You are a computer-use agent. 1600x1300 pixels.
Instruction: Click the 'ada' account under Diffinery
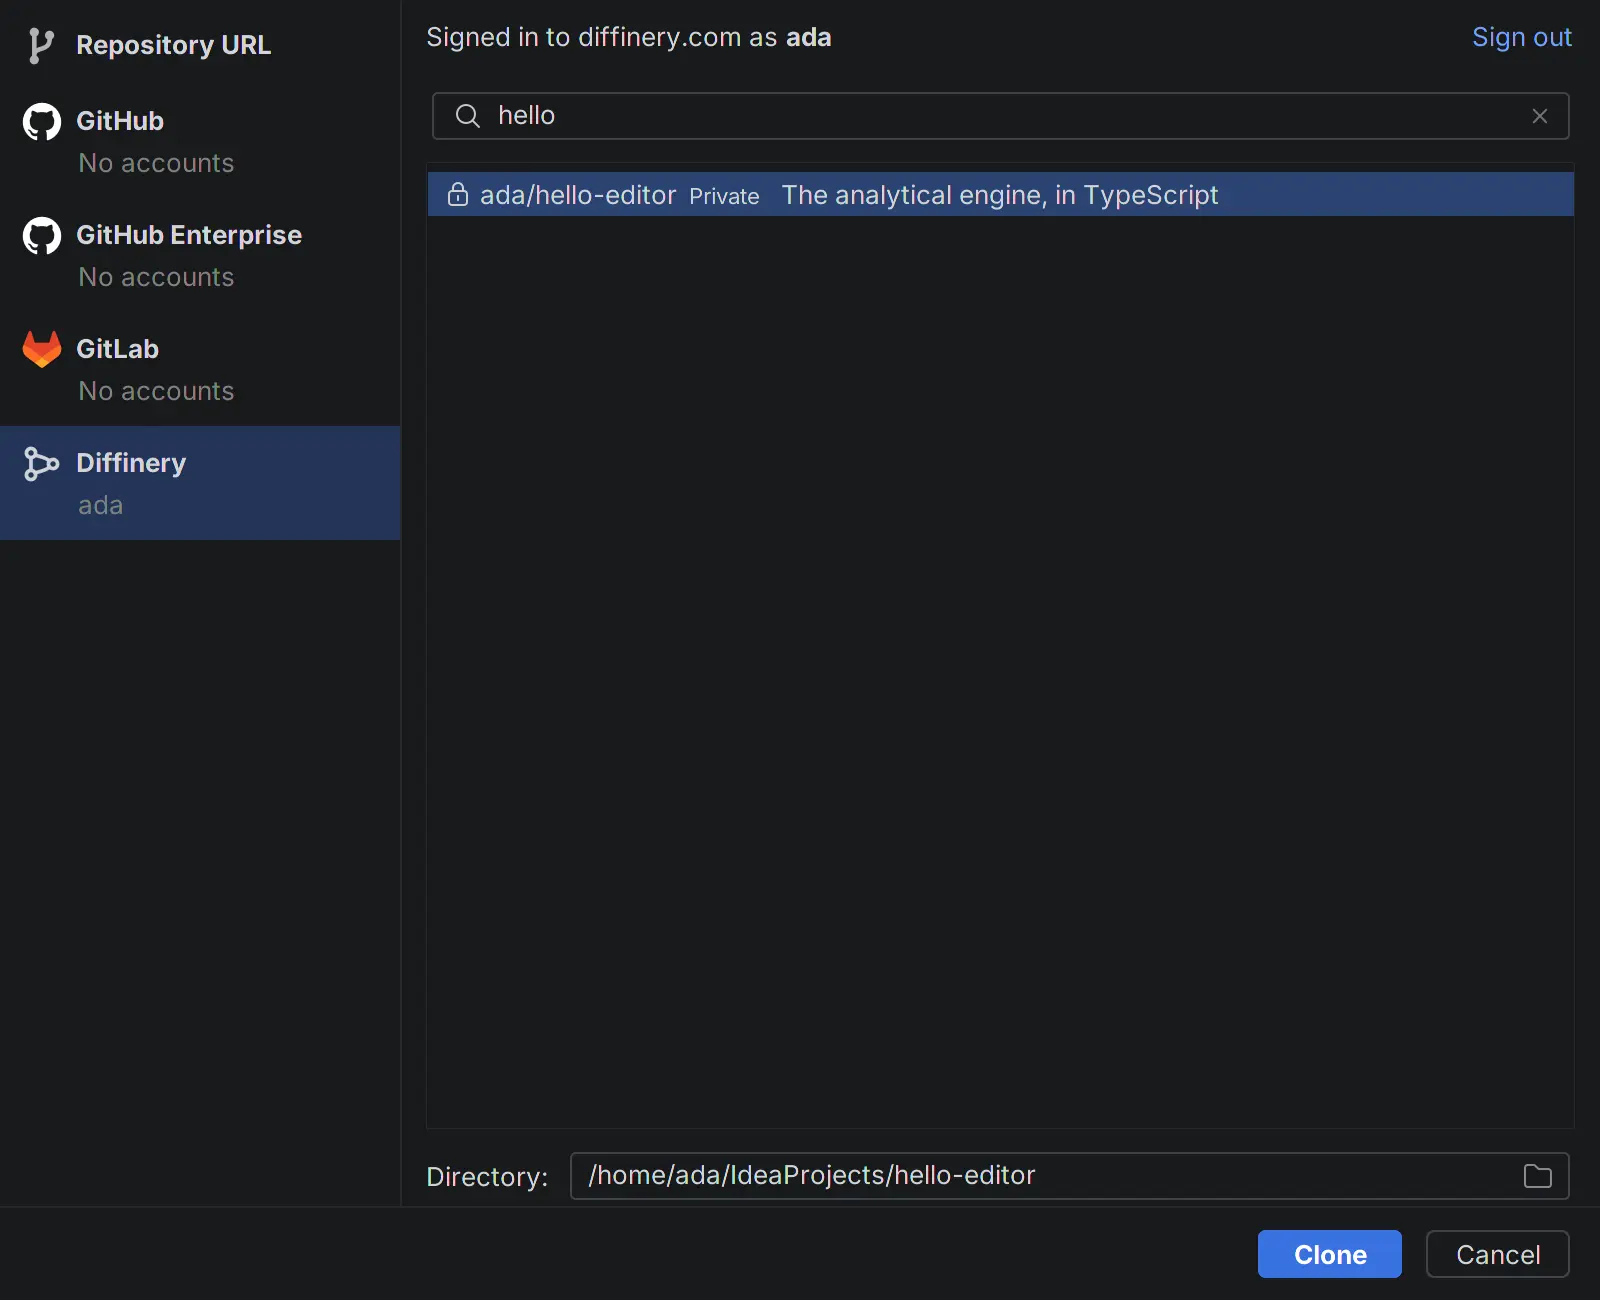101,505
